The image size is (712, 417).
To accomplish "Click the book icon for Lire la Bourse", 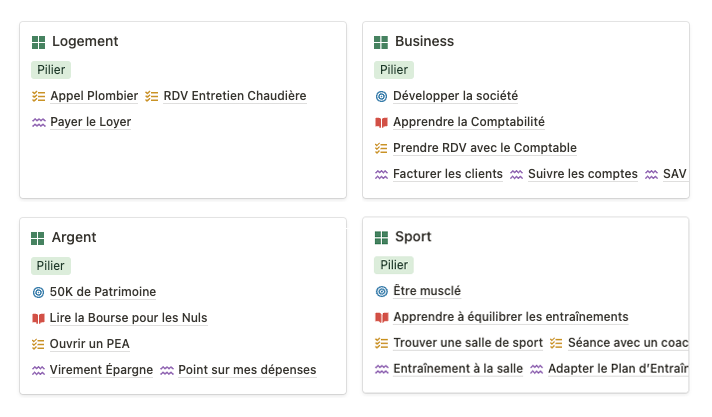I will point(38,319).
